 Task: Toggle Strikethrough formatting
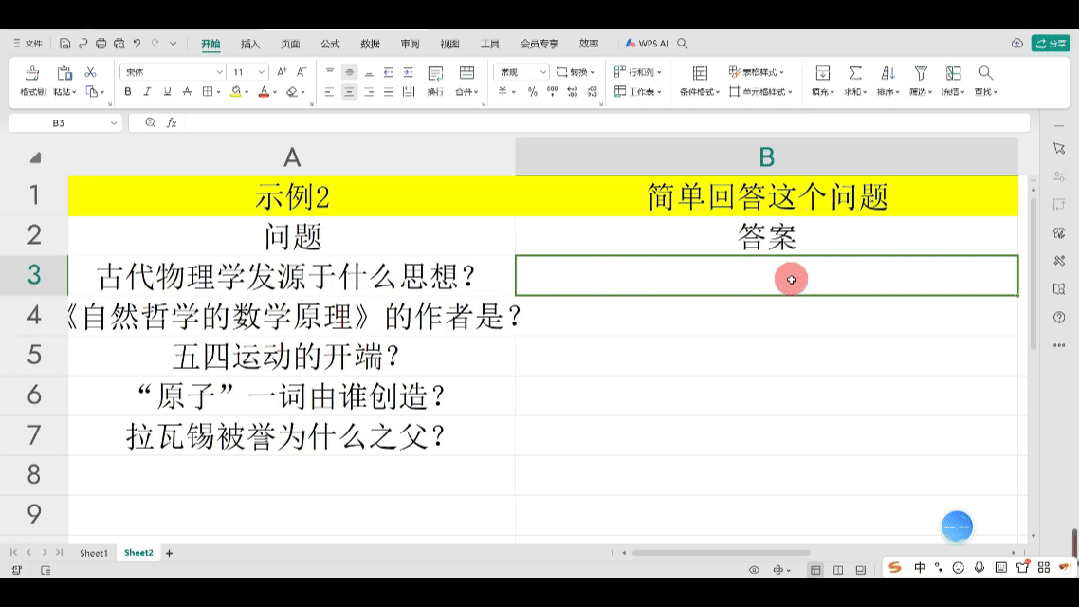pos(187,92)
